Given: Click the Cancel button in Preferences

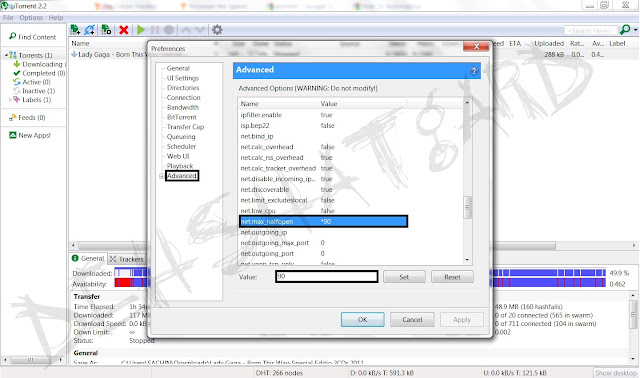Looking at the screenshot, I should [412, 320].
